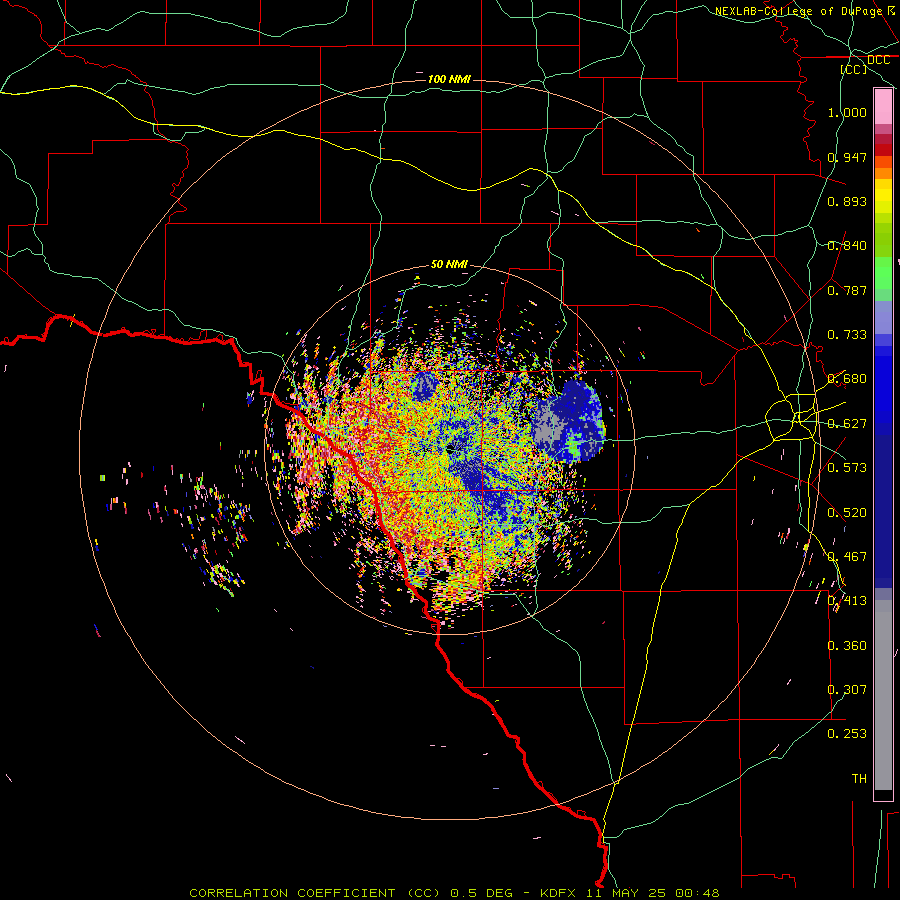The image size is (900, 900).
Task: Pick the pink segment on the color bar
Action: 883,106
